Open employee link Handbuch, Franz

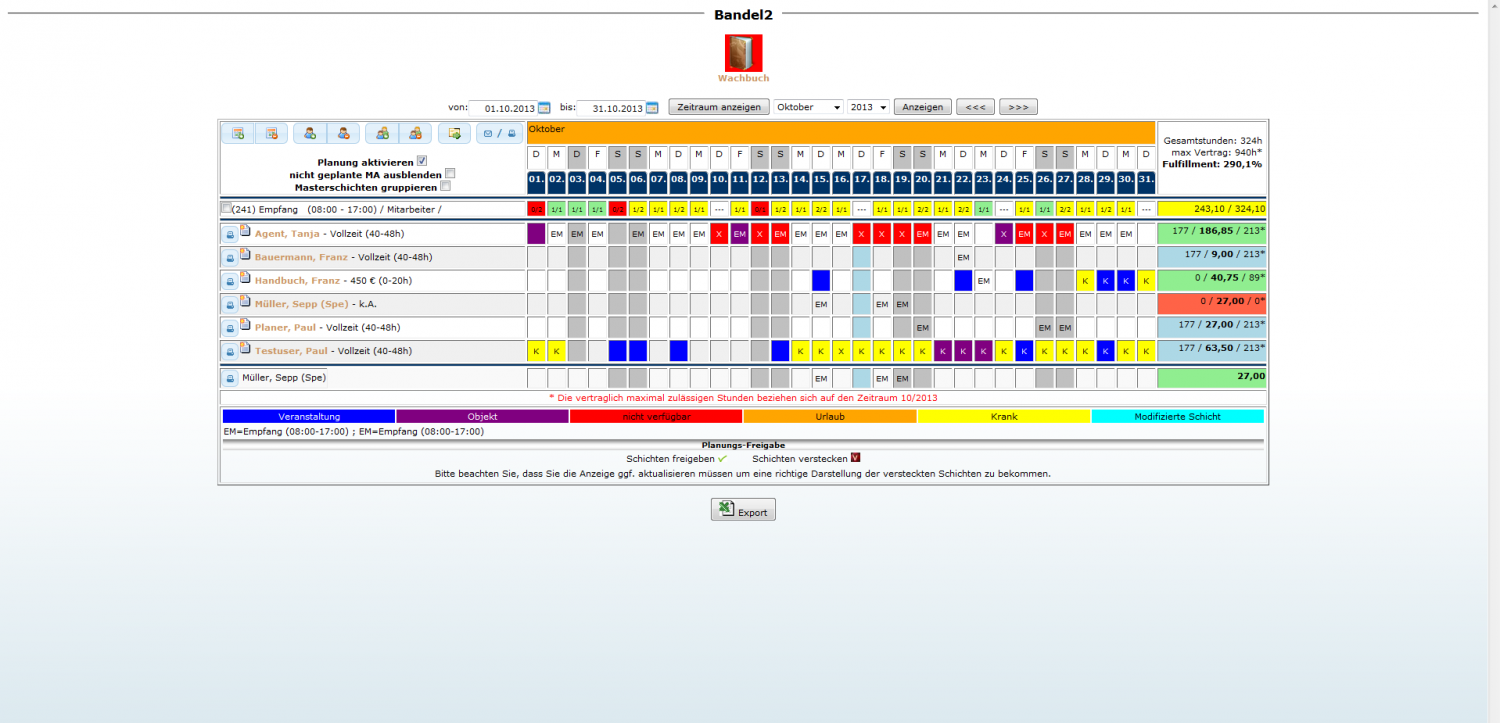coord(297,281)
